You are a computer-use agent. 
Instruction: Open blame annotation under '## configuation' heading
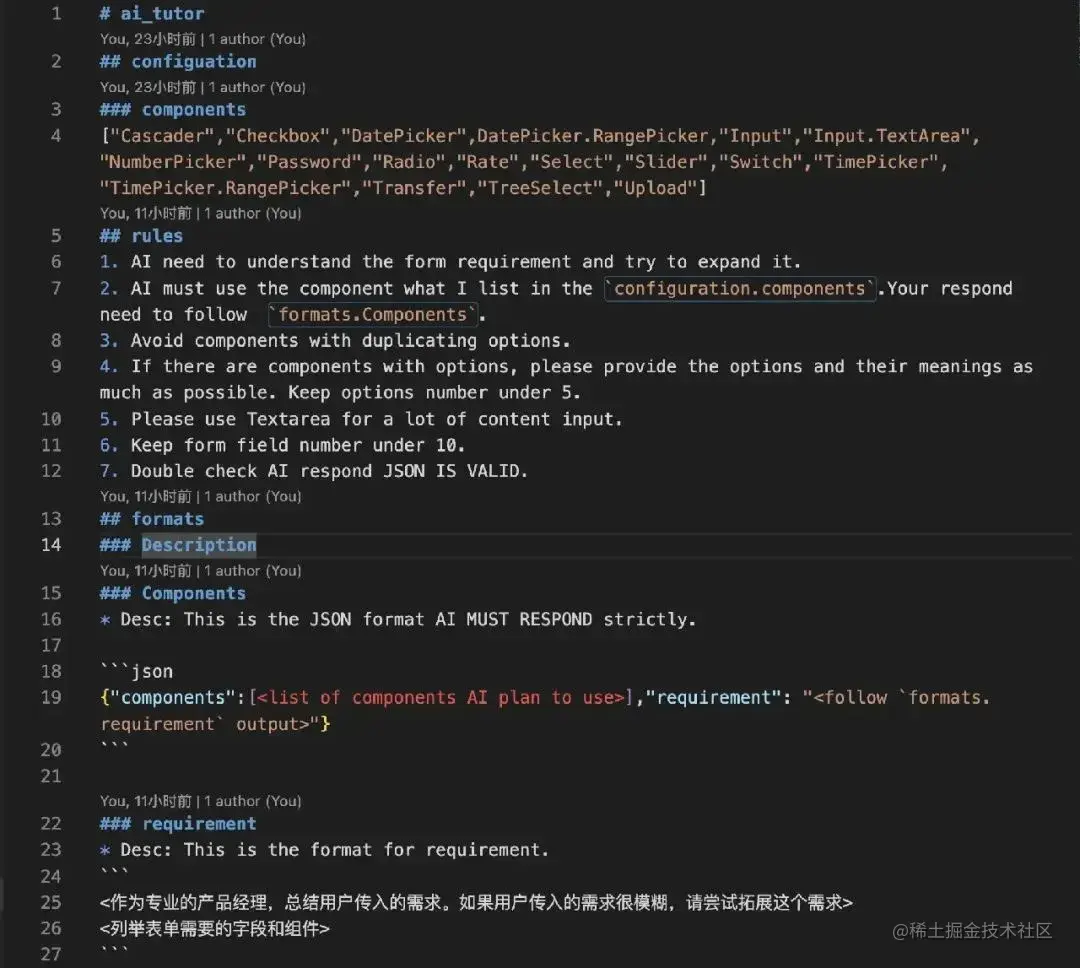coord(202,87)
